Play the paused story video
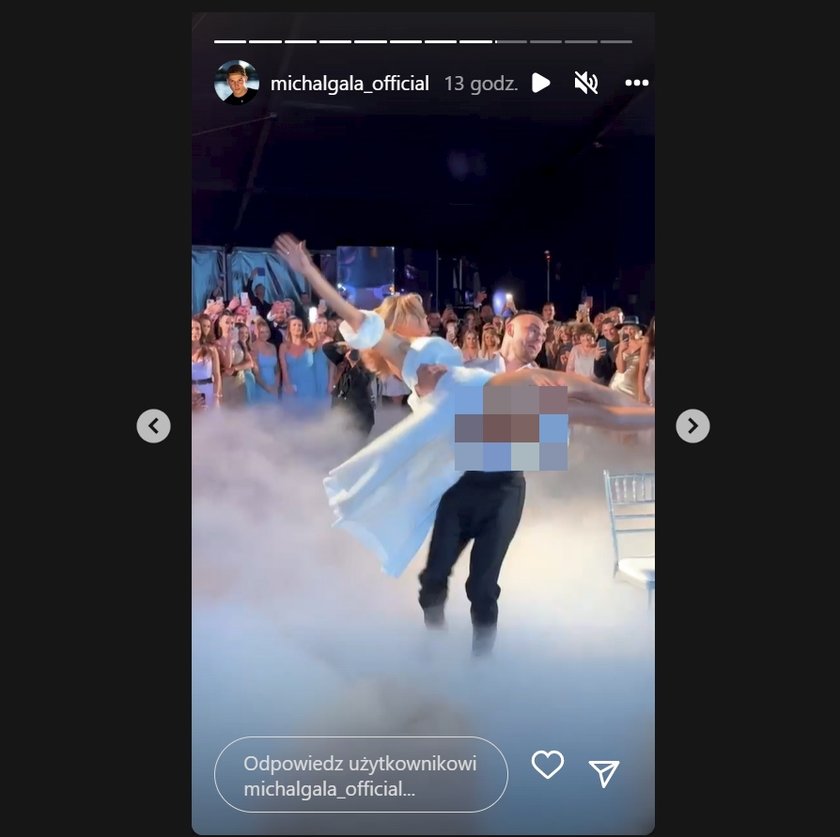This screenshot has height=837, width=840. point(541,83)
